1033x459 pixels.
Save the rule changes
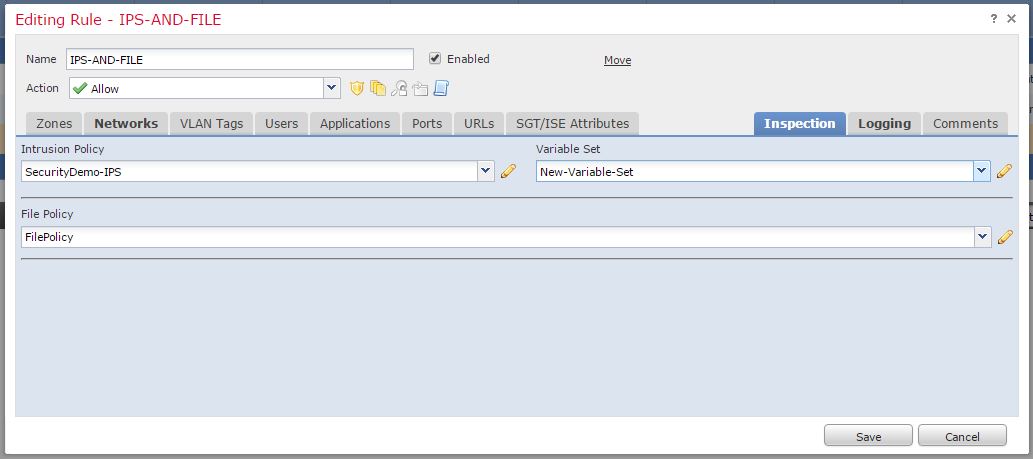[868, 436]
